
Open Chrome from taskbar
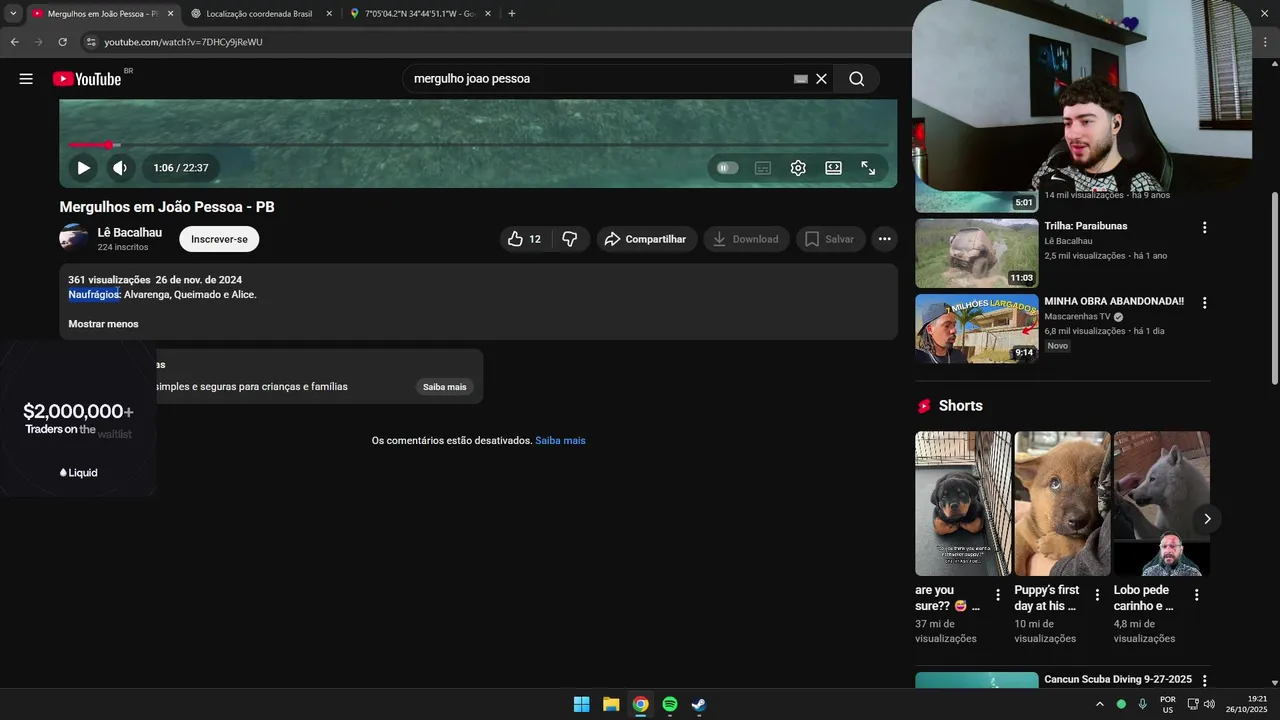640,704
